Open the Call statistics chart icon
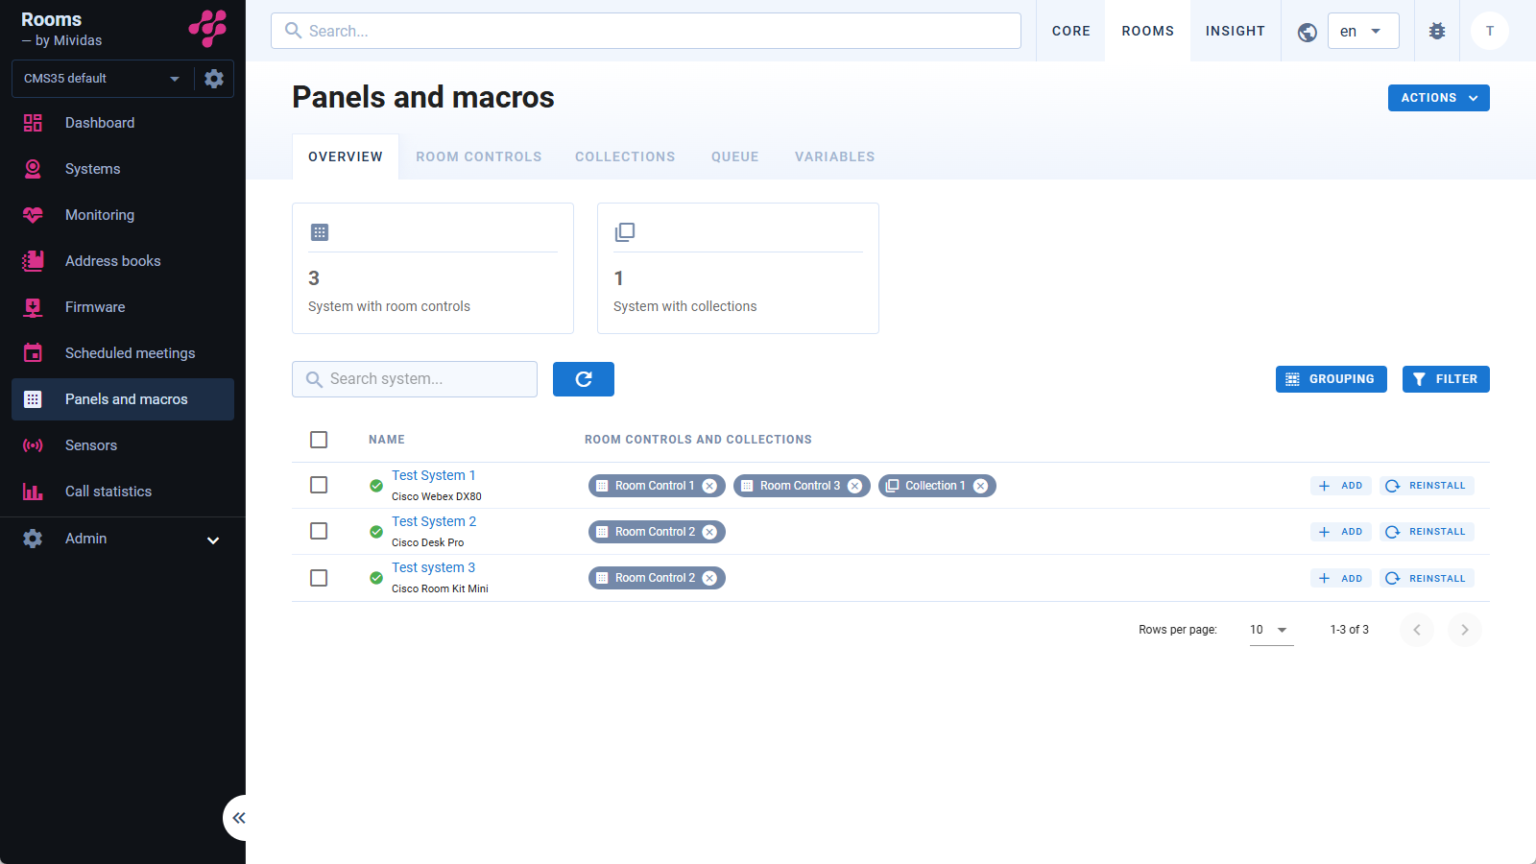This screenshot has height=864, width=1536. [x=33, y=491]
